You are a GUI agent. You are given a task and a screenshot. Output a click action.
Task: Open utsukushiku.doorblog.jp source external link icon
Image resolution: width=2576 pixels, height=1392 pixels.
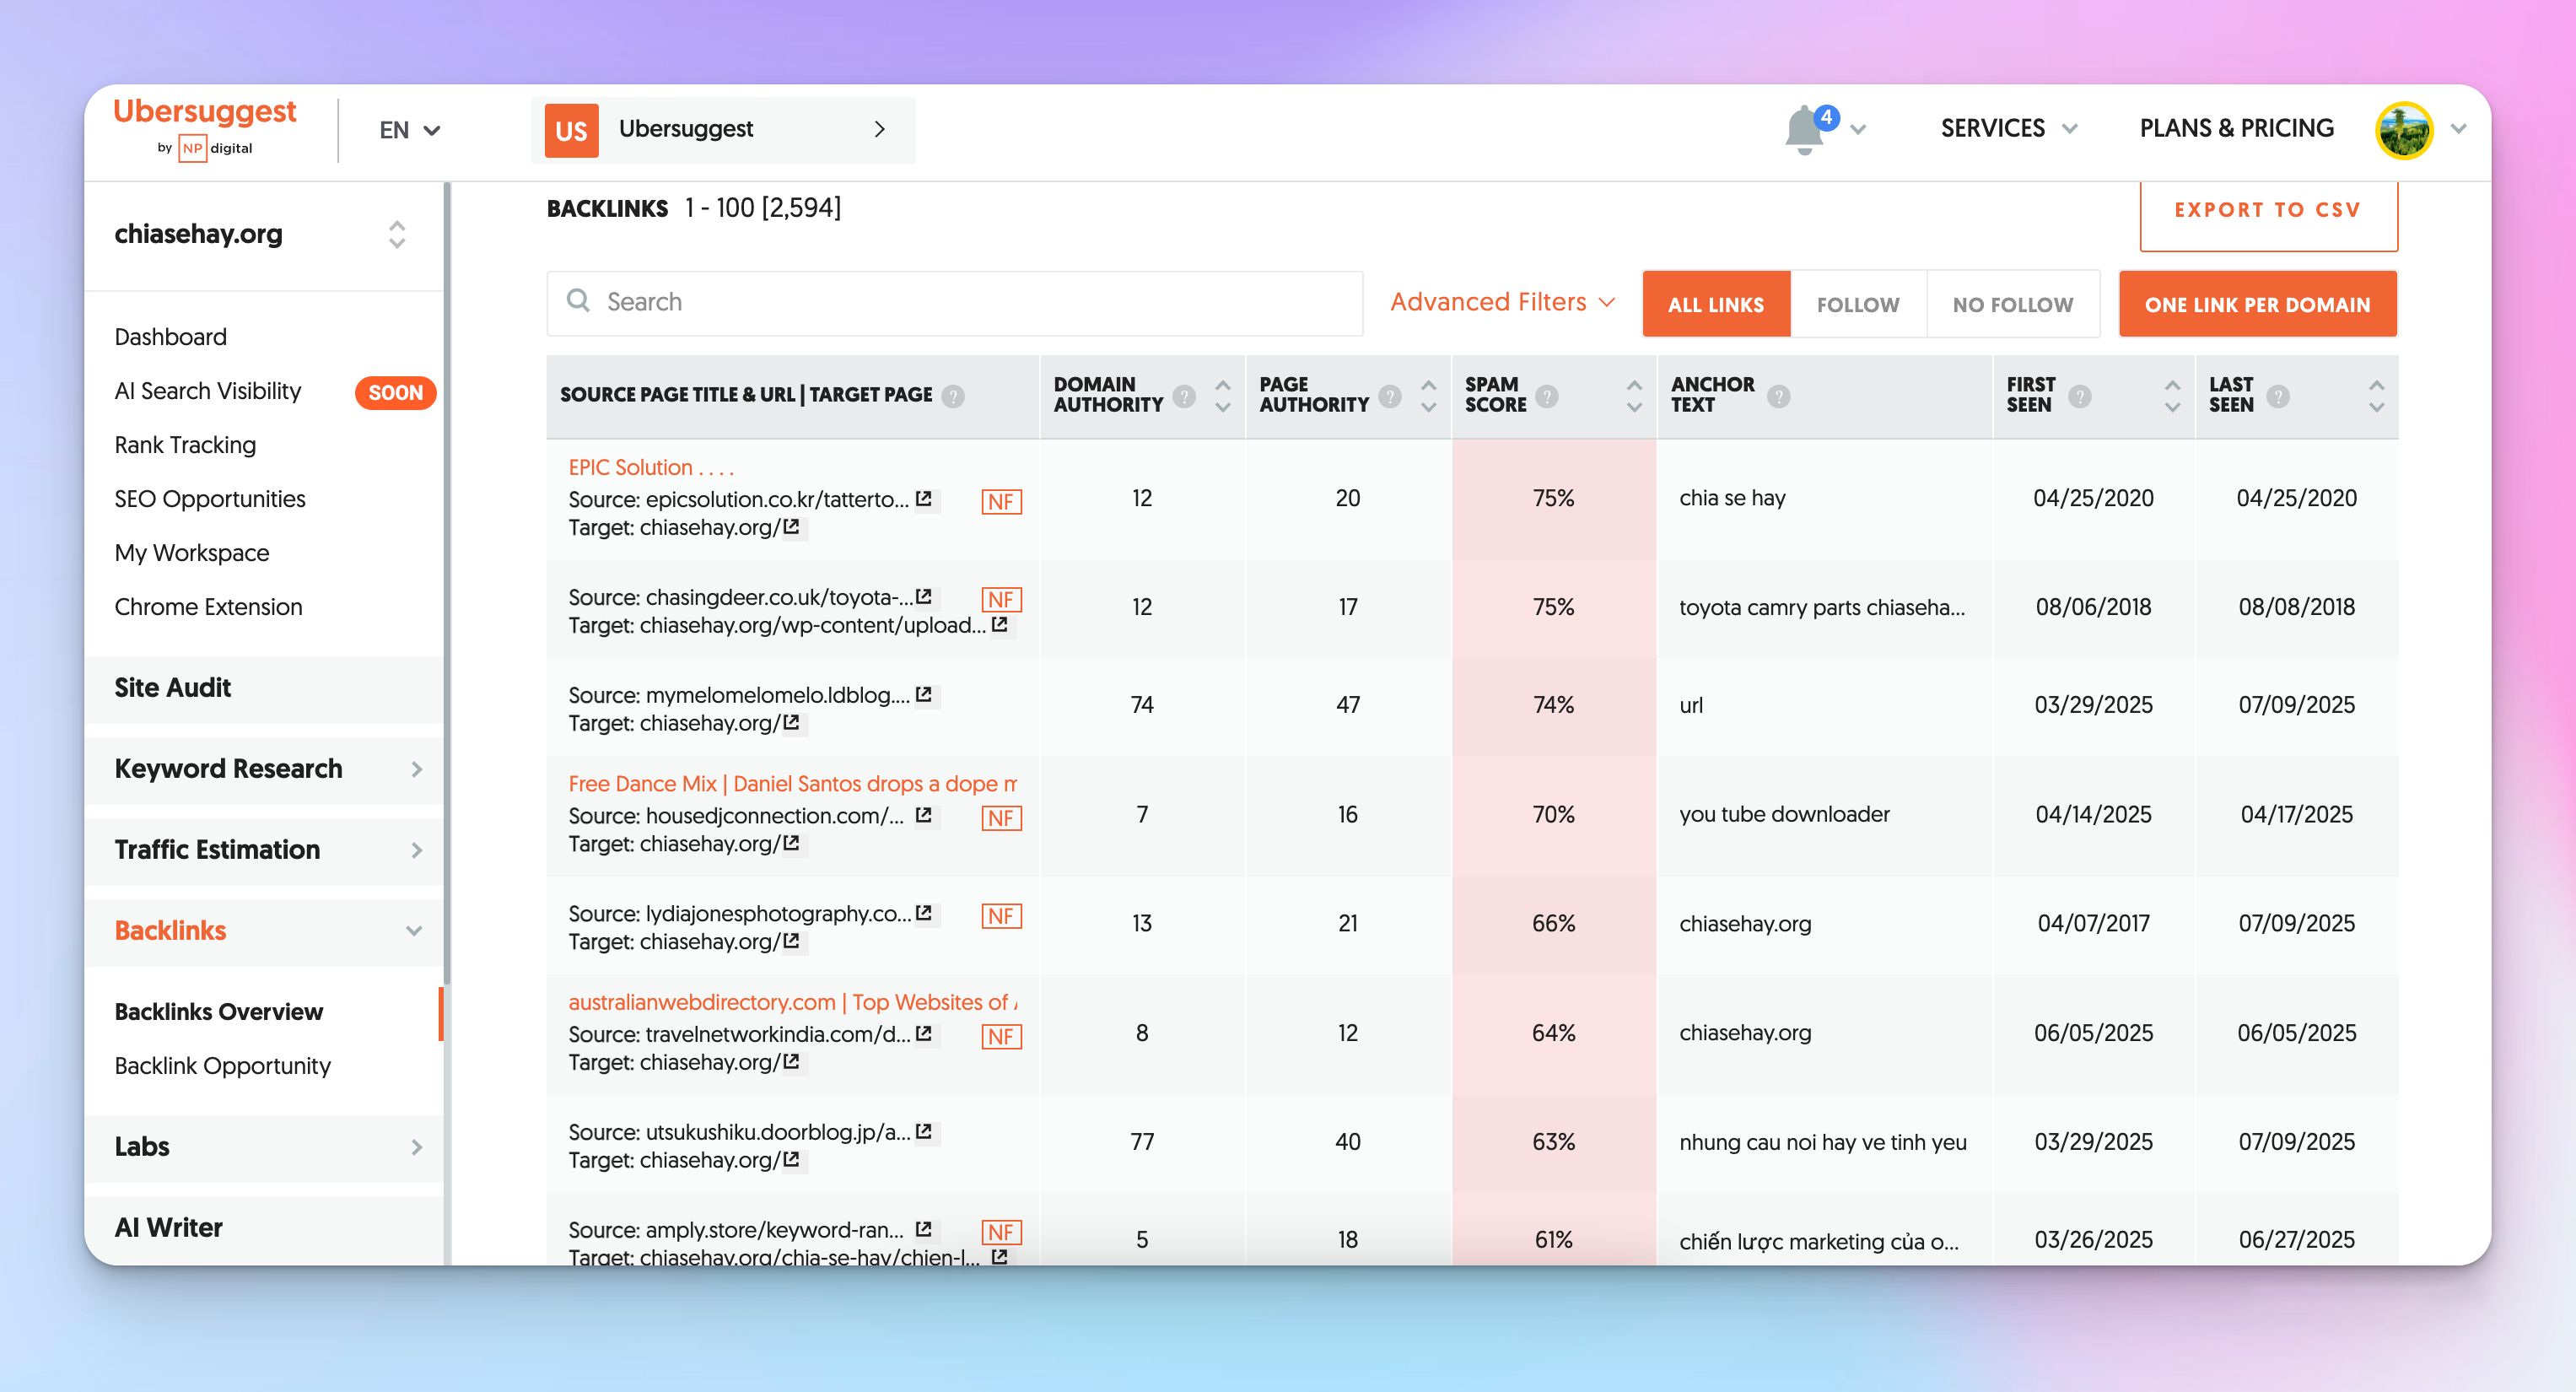coord(924,1132)
